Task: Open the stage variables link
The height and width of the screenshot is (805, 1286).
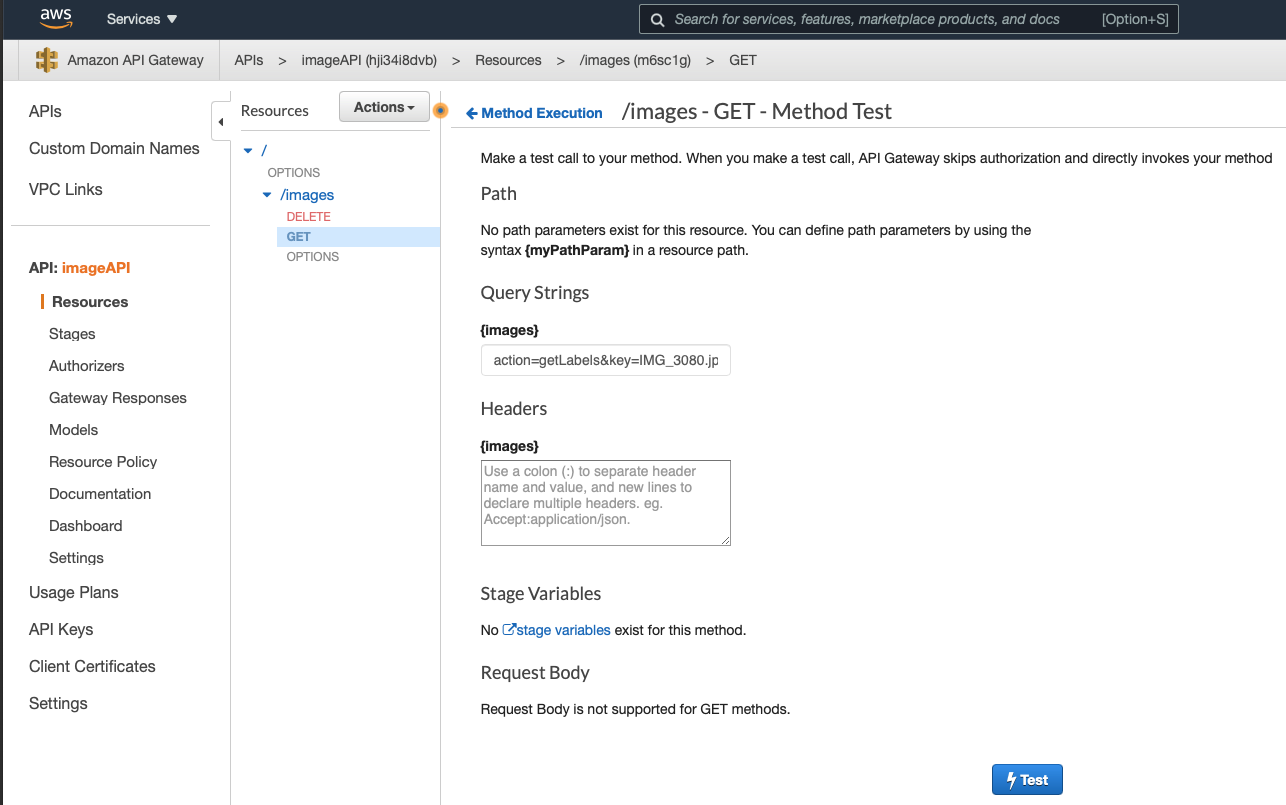Action: 556,630
